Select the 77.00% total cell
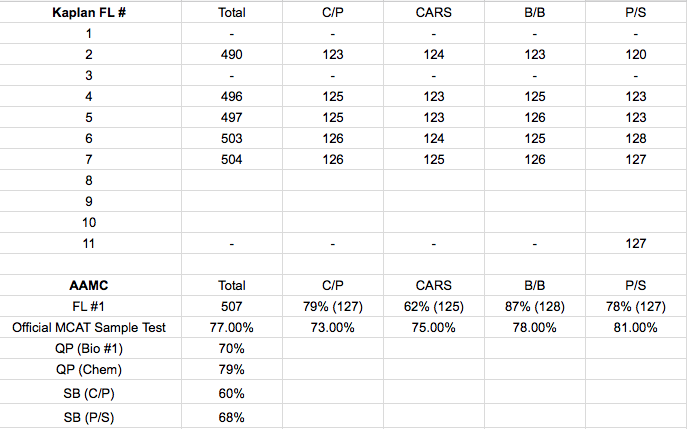This screenshot has height=429, width=687. point(232,327)
